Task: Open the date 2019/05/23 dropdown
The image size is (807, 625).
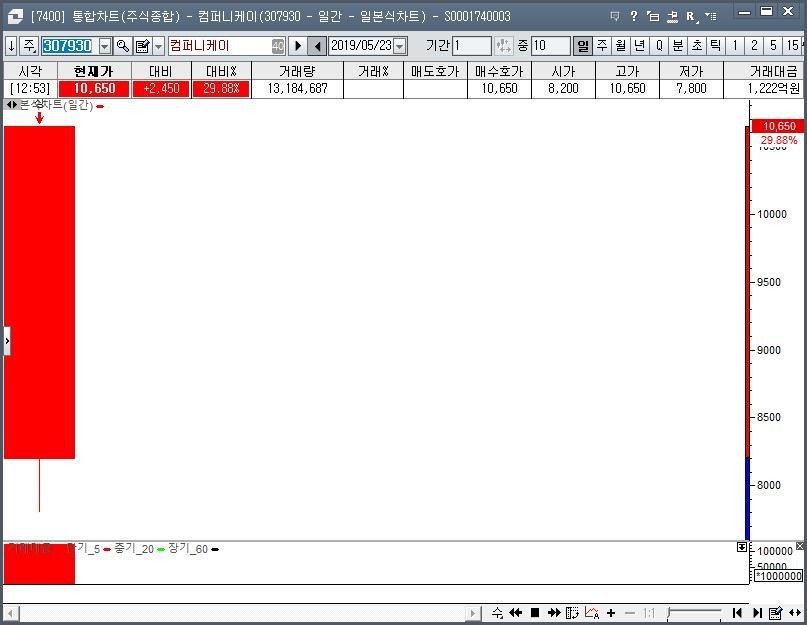Action: pyautogui.click(x=400, y=46)
